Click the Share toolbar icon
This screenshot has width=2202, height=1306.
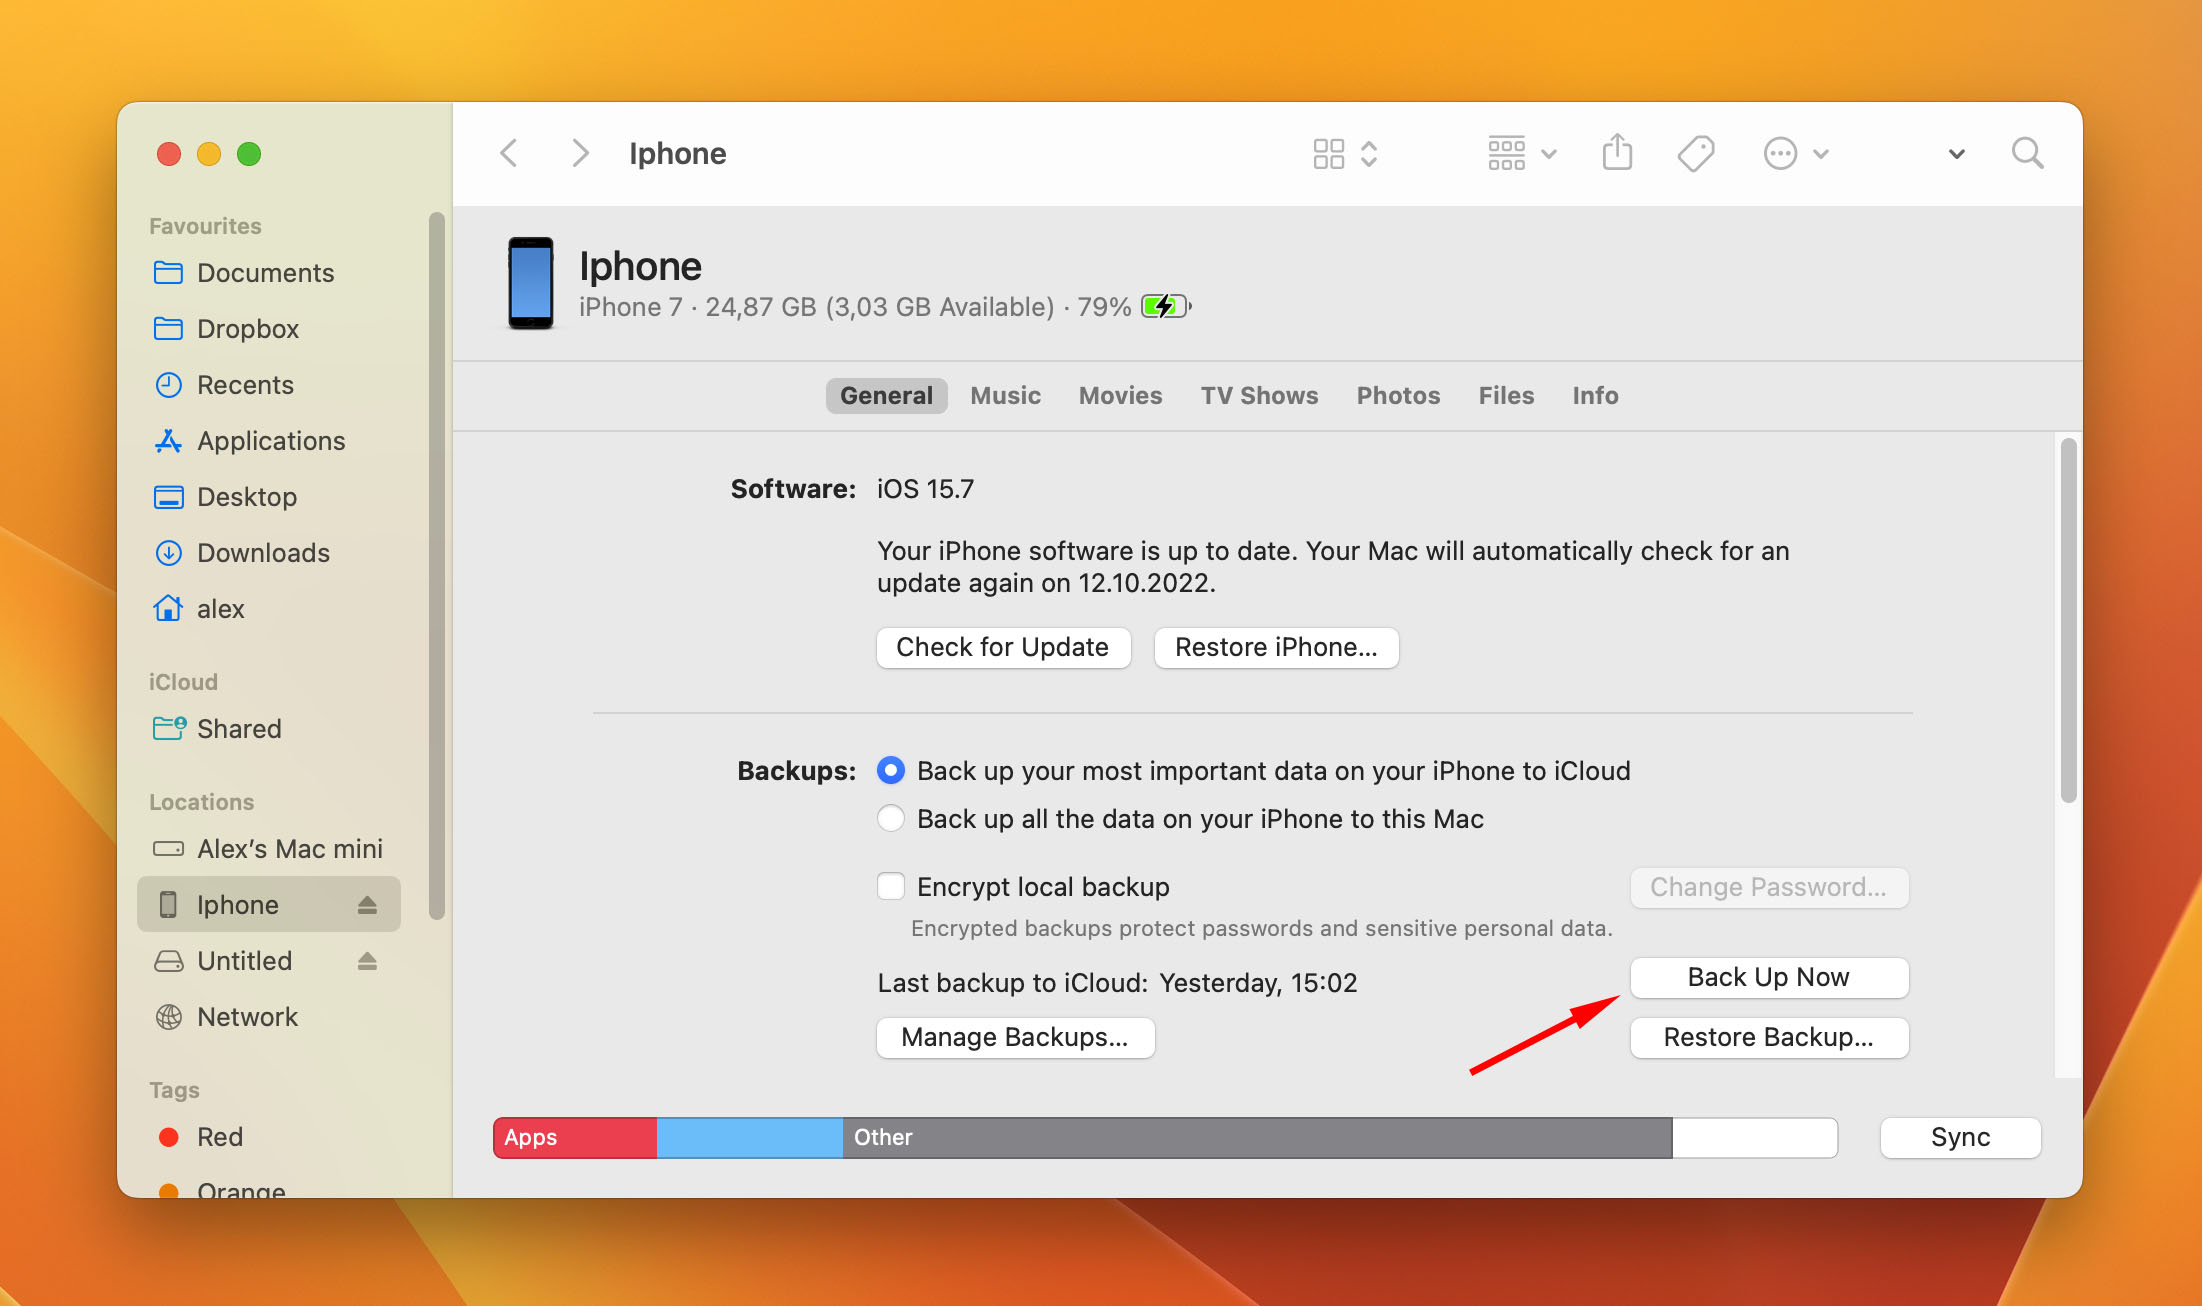pos(1617,153)
